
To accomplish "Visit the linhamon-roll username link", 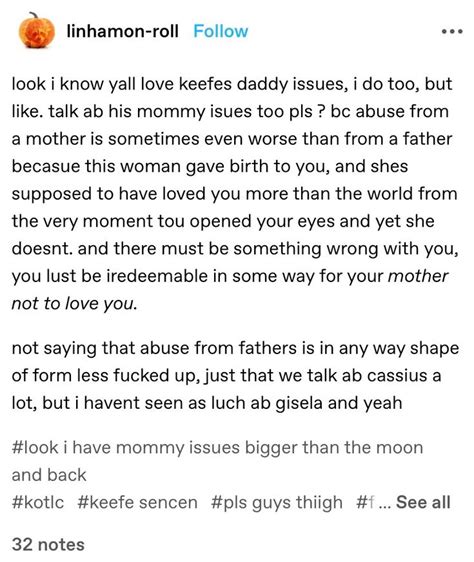I will point(122,32).
